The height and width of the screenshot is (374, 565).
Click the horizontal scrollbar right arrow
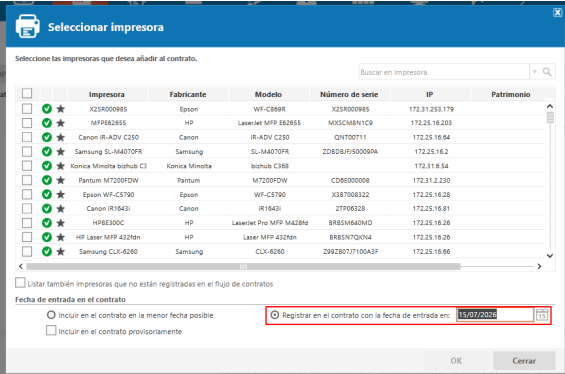539,266
